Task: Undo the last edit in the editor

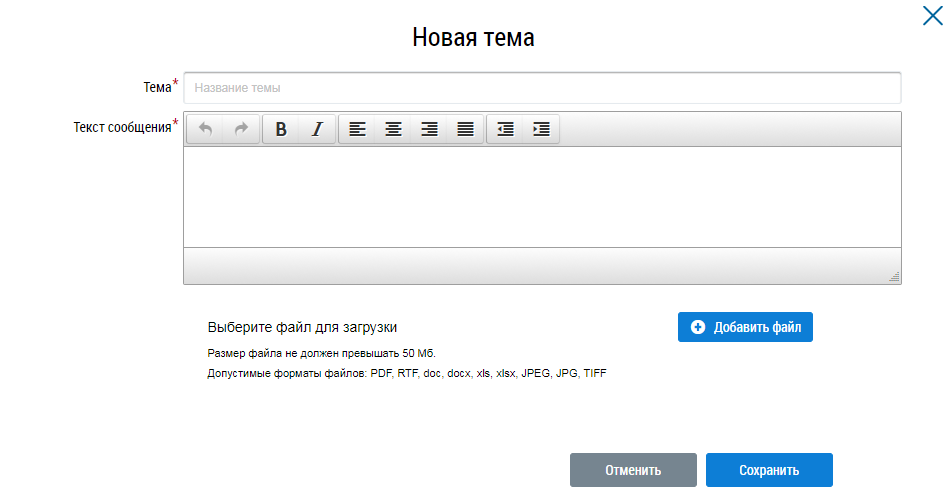Action: [205, 129]
